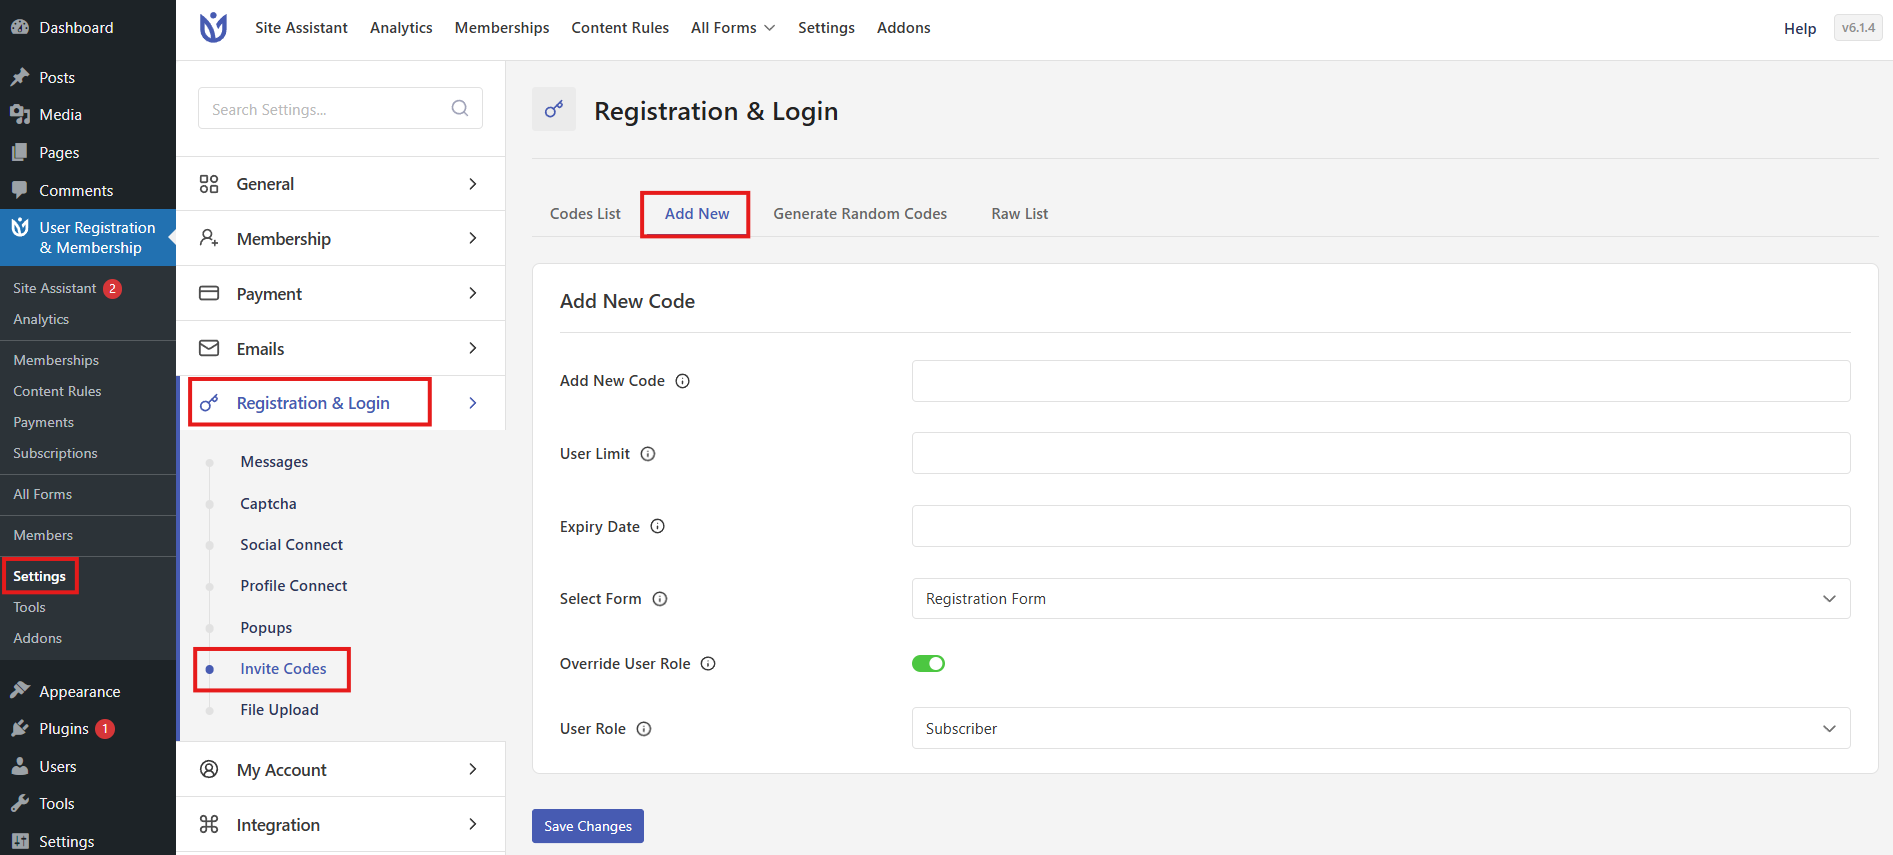Click the General grid icon

209,184
